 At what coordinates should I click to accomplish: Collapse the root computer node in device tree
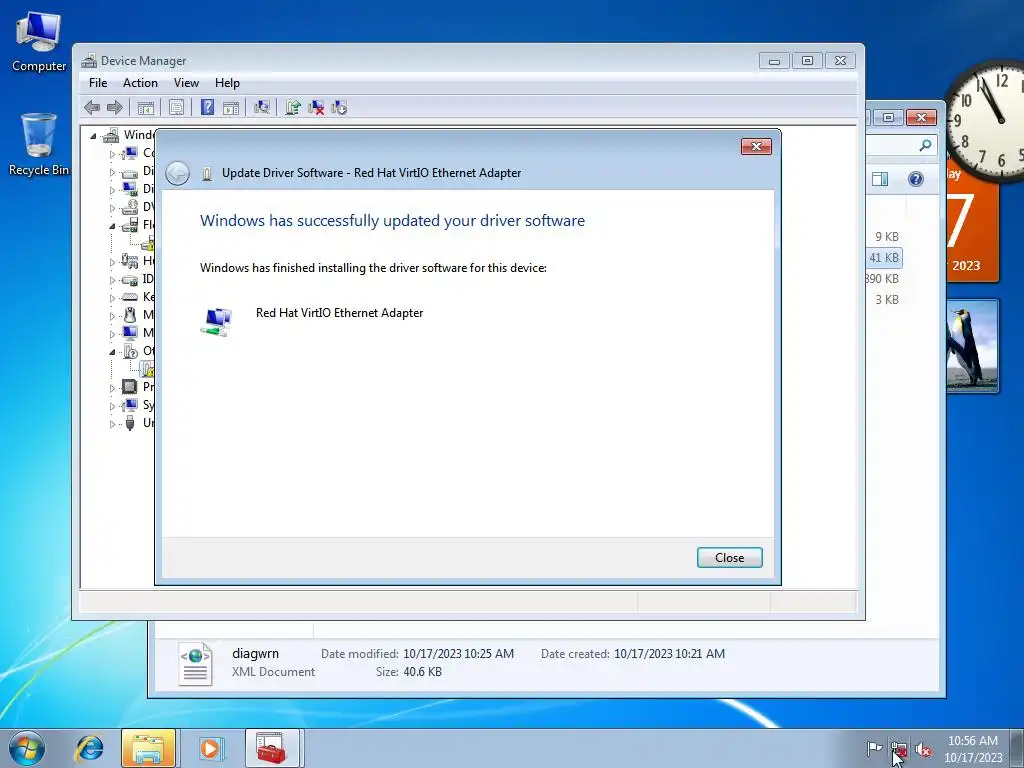[x=93, y=136]
